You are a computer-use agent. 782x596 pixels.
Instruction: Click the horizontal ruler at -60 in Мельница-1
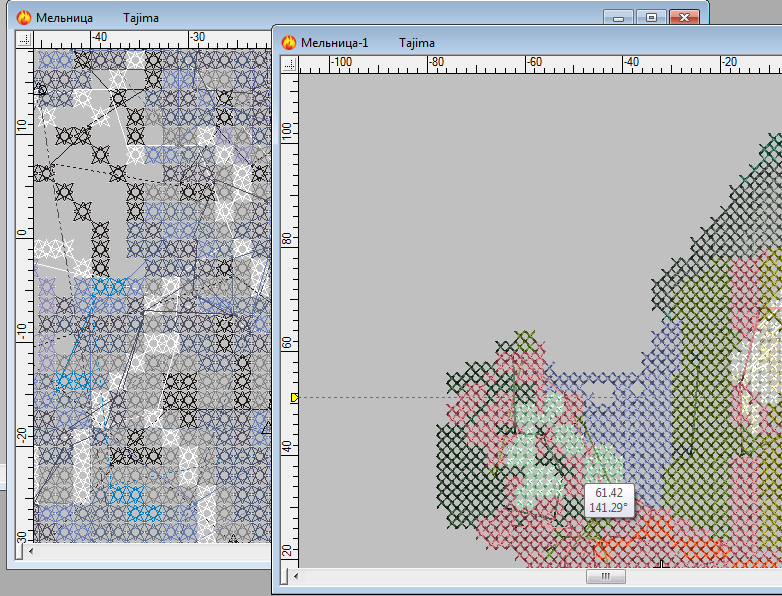click(533, 64)
